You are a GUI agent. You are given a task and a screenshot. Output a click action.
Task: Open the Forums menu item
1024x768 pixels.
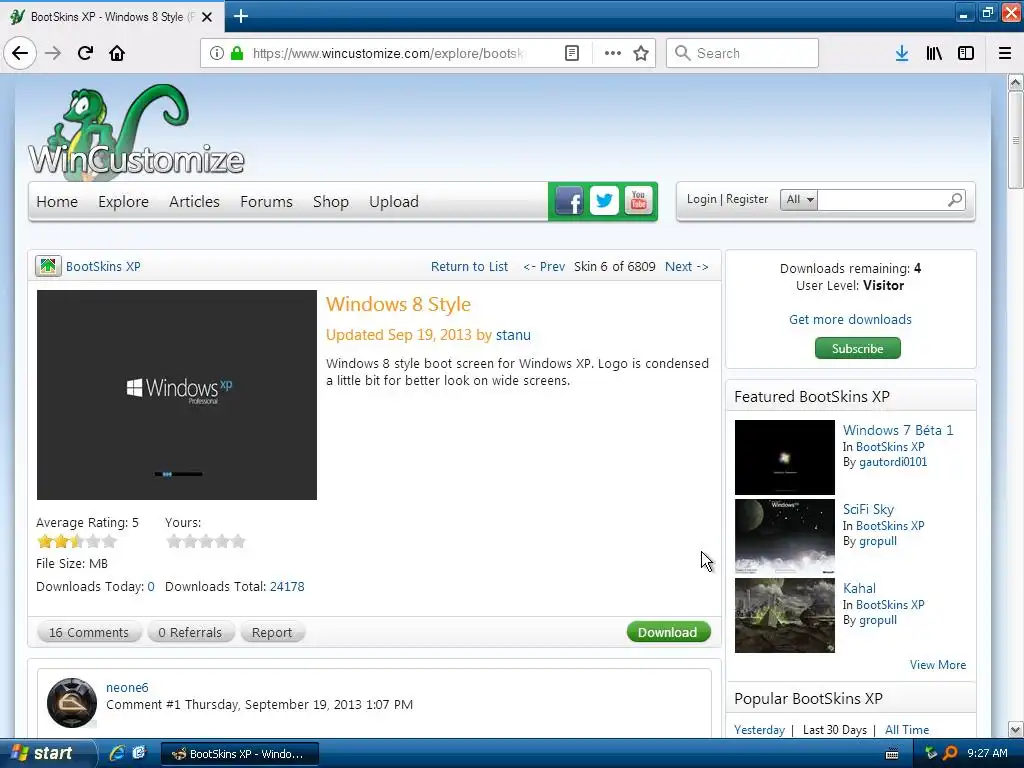266,202
